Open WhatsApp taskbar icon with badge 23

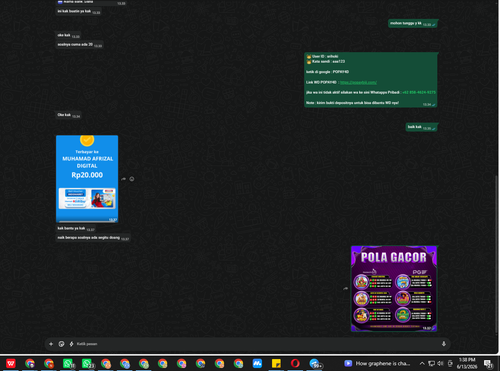click(87, 363)
